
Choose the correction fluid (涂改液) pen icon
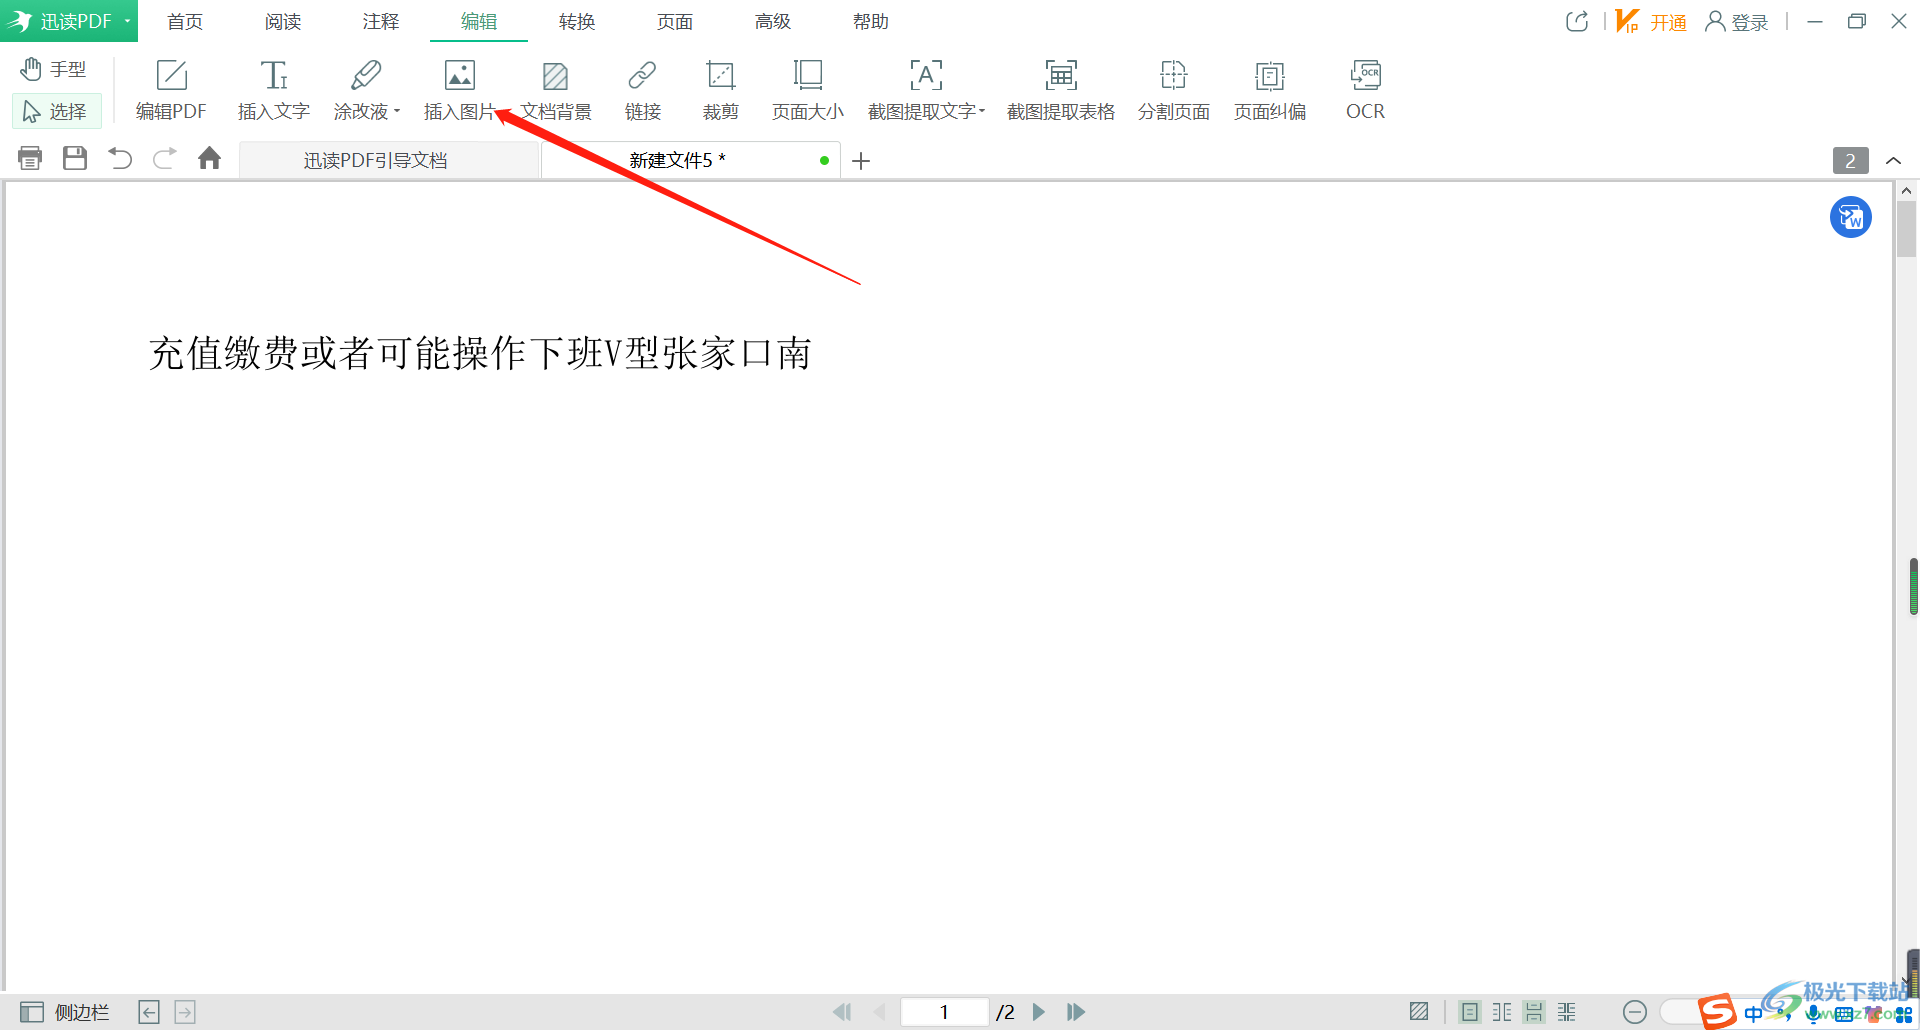[x=365, y=75]
